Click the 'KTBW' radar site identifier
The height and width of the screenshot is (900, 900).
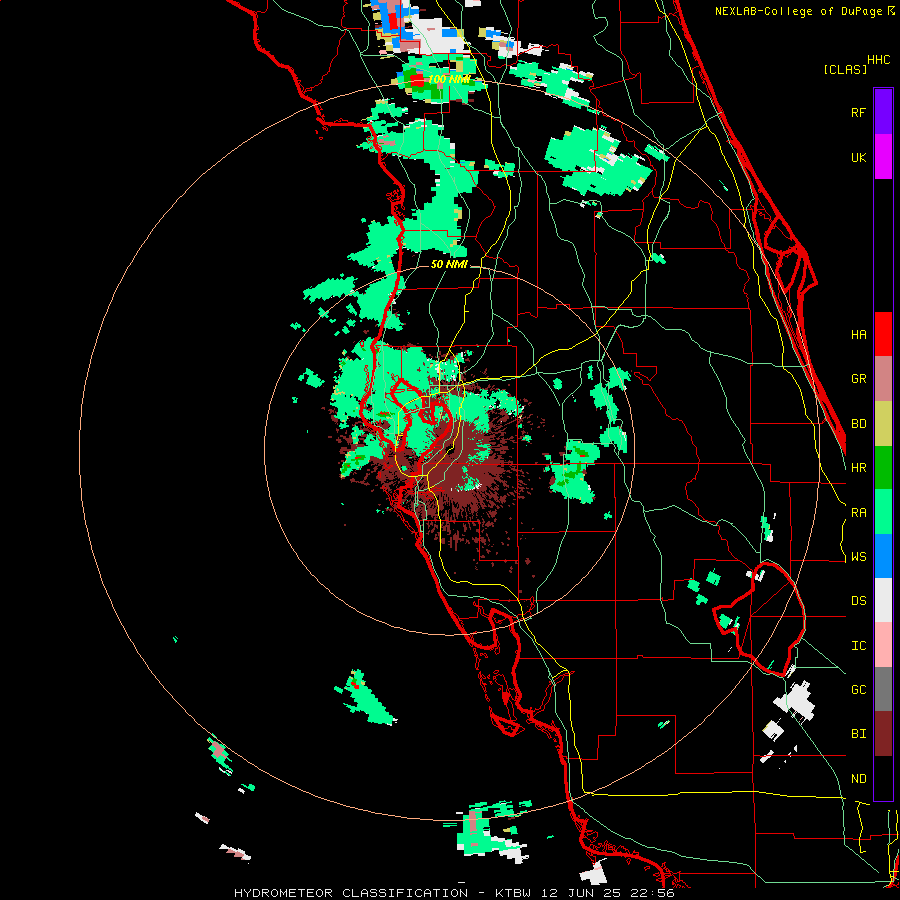coord(515,893)
